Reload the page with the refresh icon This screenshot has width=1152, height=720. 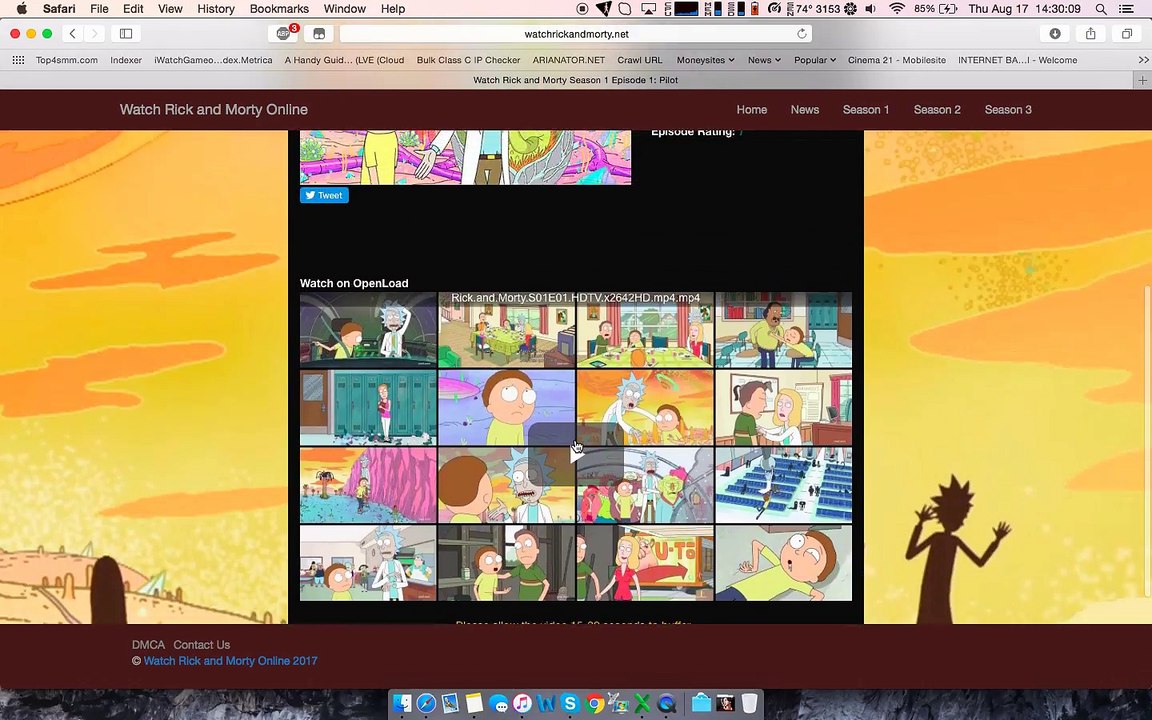coord(802,33)
